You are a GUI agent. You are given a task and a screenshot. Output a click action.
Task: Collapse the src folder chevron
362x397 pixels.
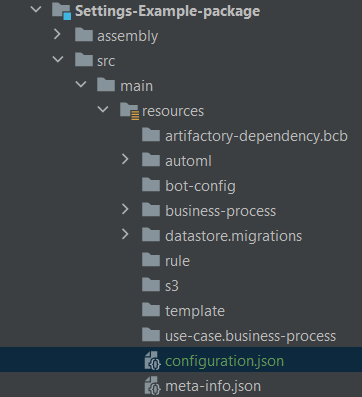pos(58,60)
